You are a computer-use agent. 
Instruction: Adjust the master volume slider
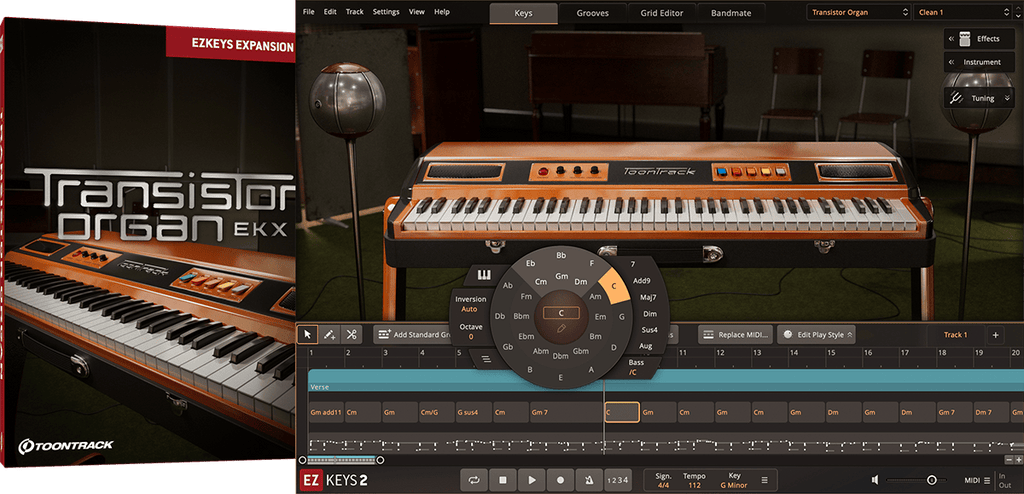(x=931, y=480)
